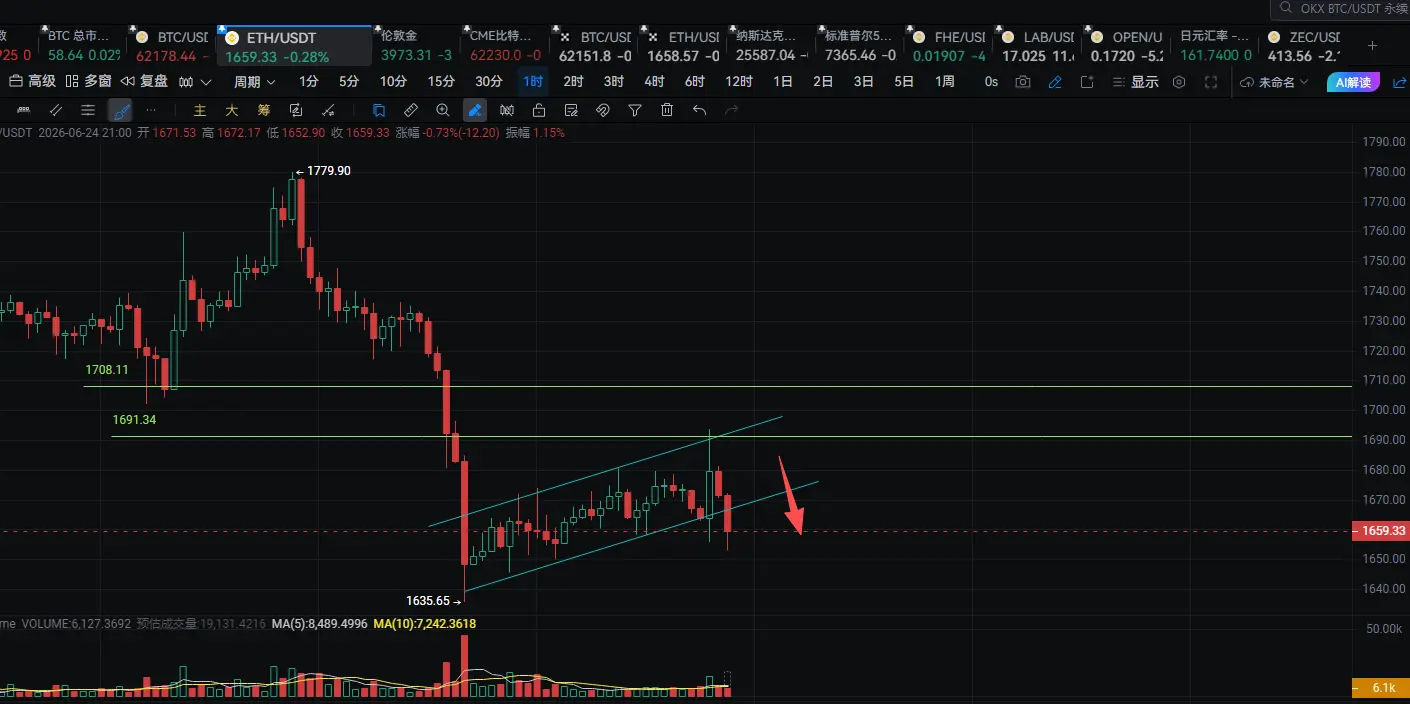Select the highlighted 1时 timeframe
The width and height of the screenshot is (1410, 704).
[x=533, y=82]
